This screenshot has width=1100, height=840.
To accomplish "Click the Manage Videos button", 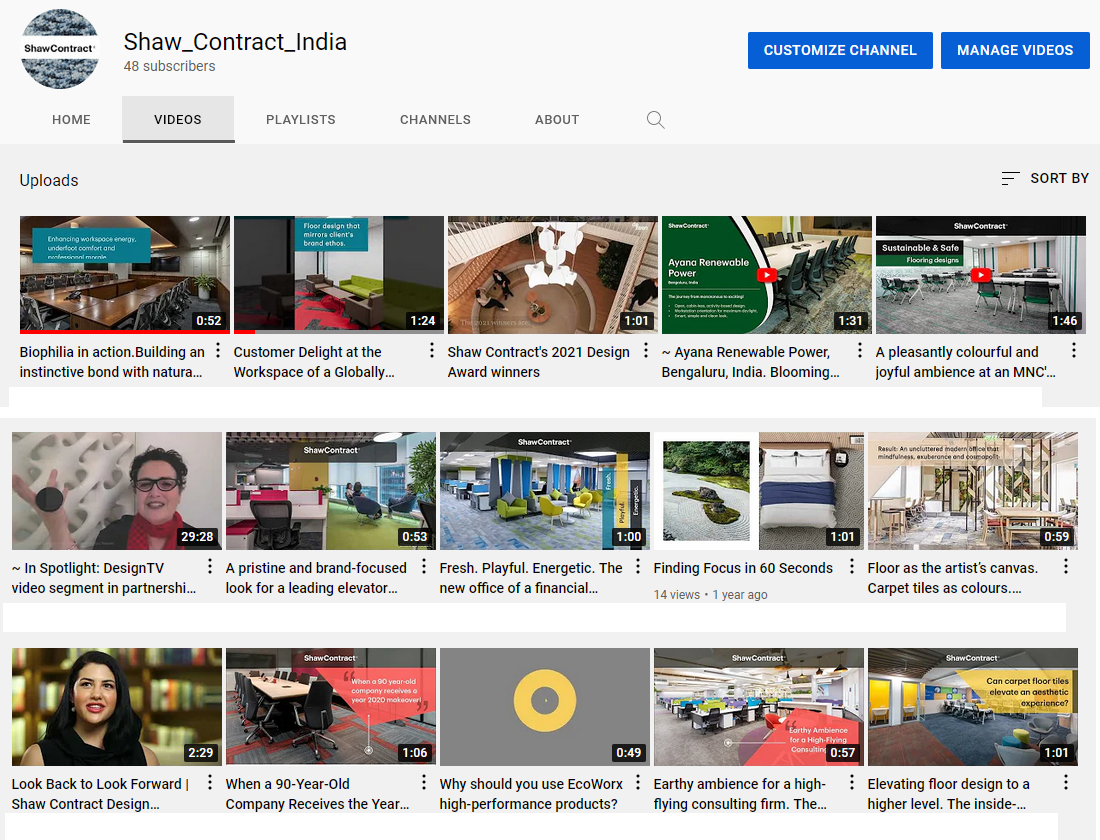I will tap(1014, 51).
